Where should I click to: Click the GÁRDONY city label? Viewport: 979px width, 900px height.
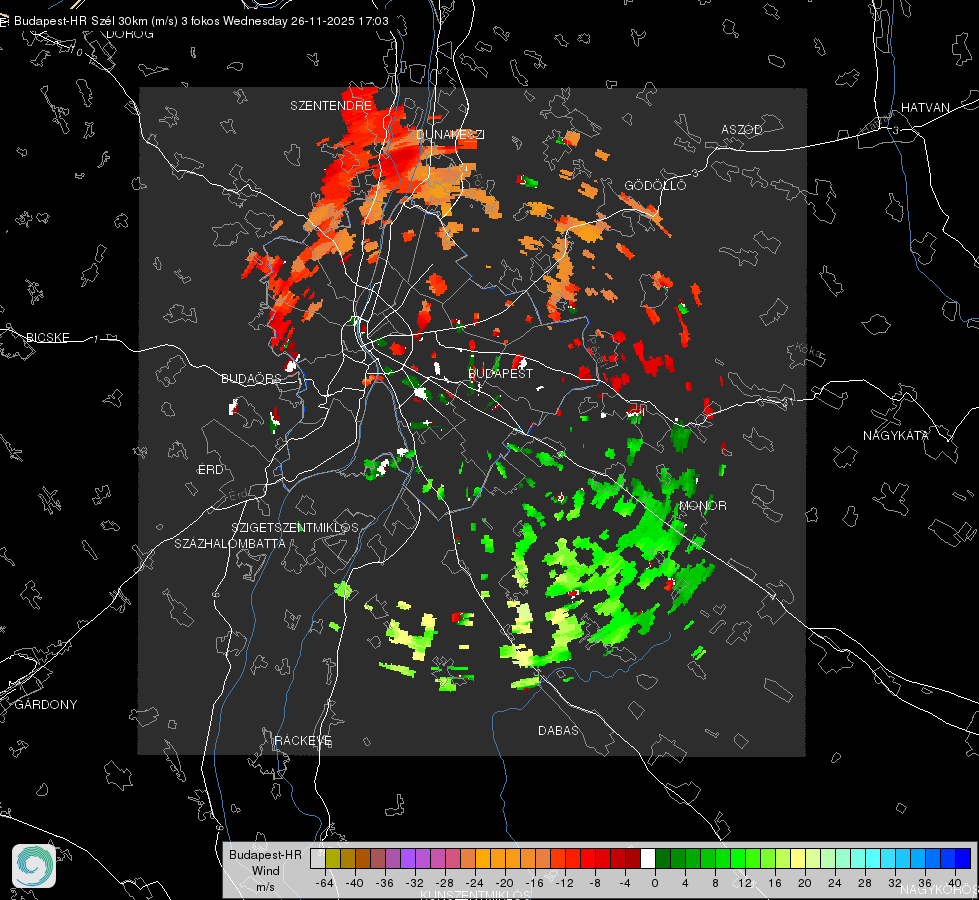point(46,705)
